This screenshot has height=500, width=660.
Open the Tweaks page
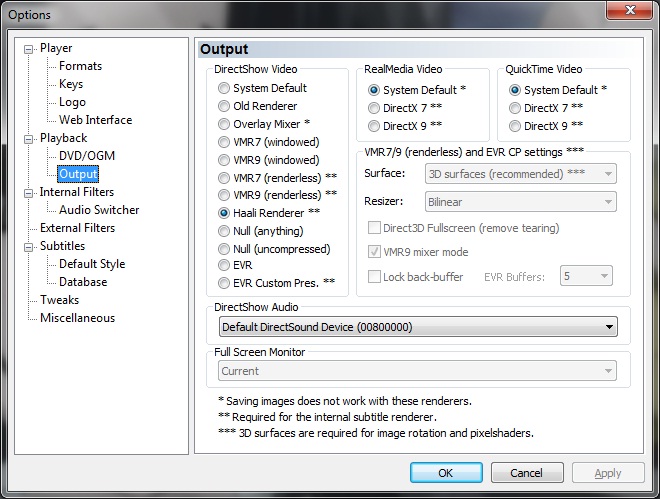pyautogui.click(x=59, y=300)
